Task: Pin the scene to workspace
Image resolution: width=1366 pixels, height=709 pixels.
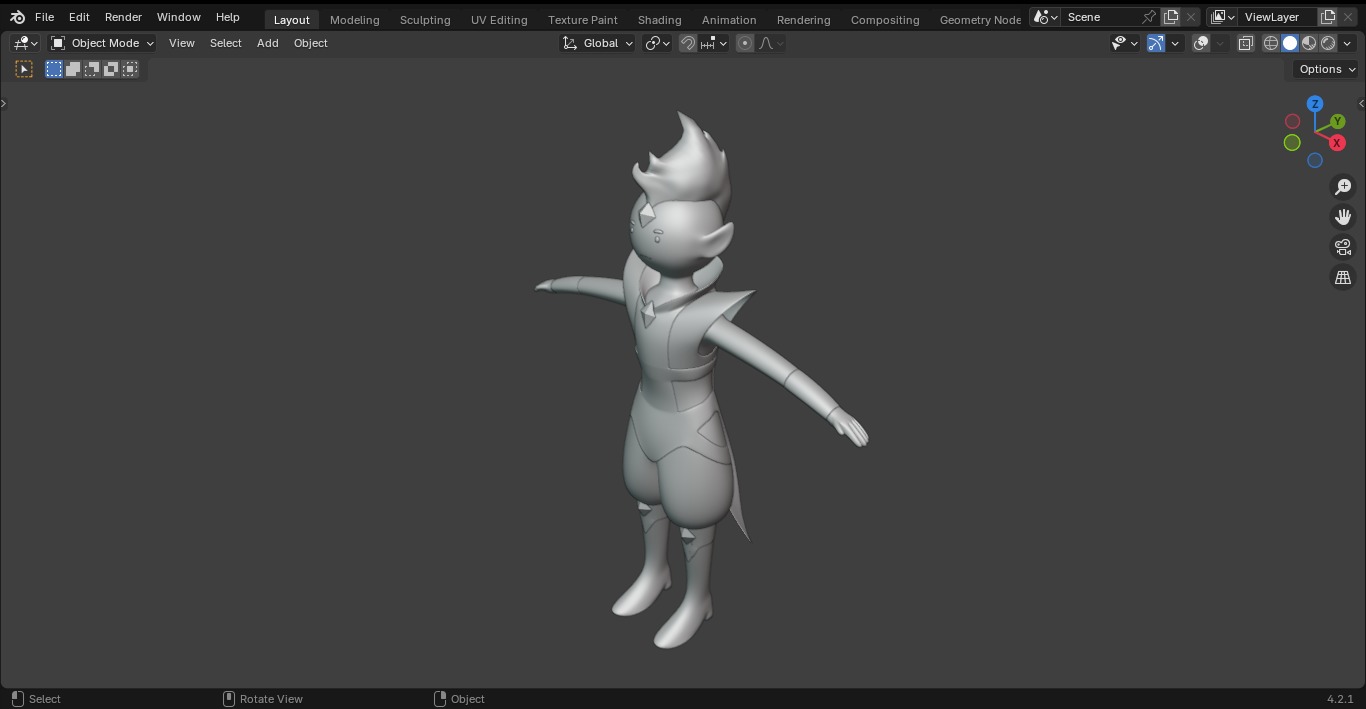Action: point(1149,17)
